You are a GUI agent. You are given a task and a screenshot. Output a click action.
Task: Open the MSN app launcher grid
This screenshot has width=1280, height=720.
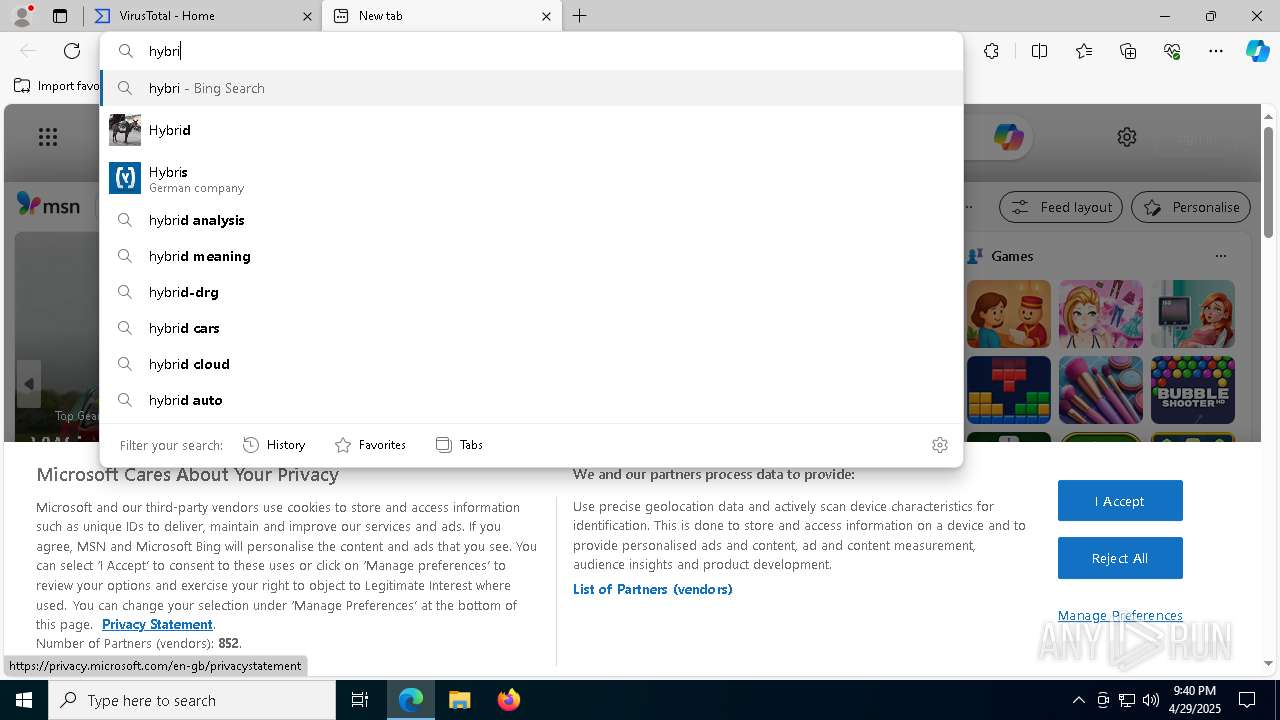tap(48, 137)
